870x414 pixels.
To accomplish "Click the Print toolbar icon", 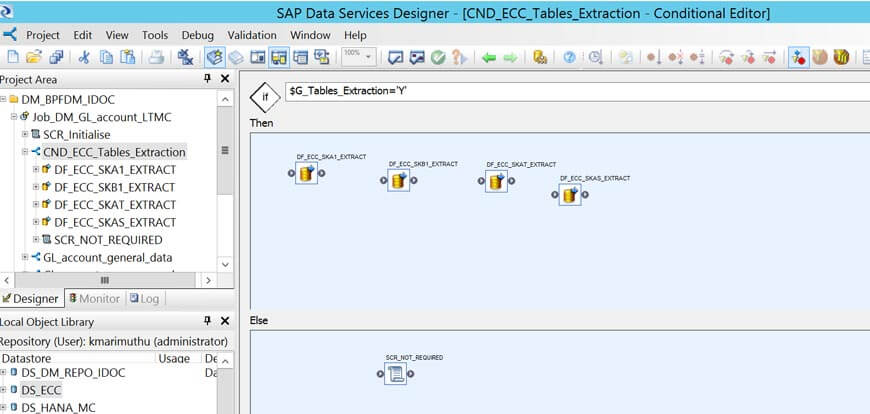I will click(156, 57).
